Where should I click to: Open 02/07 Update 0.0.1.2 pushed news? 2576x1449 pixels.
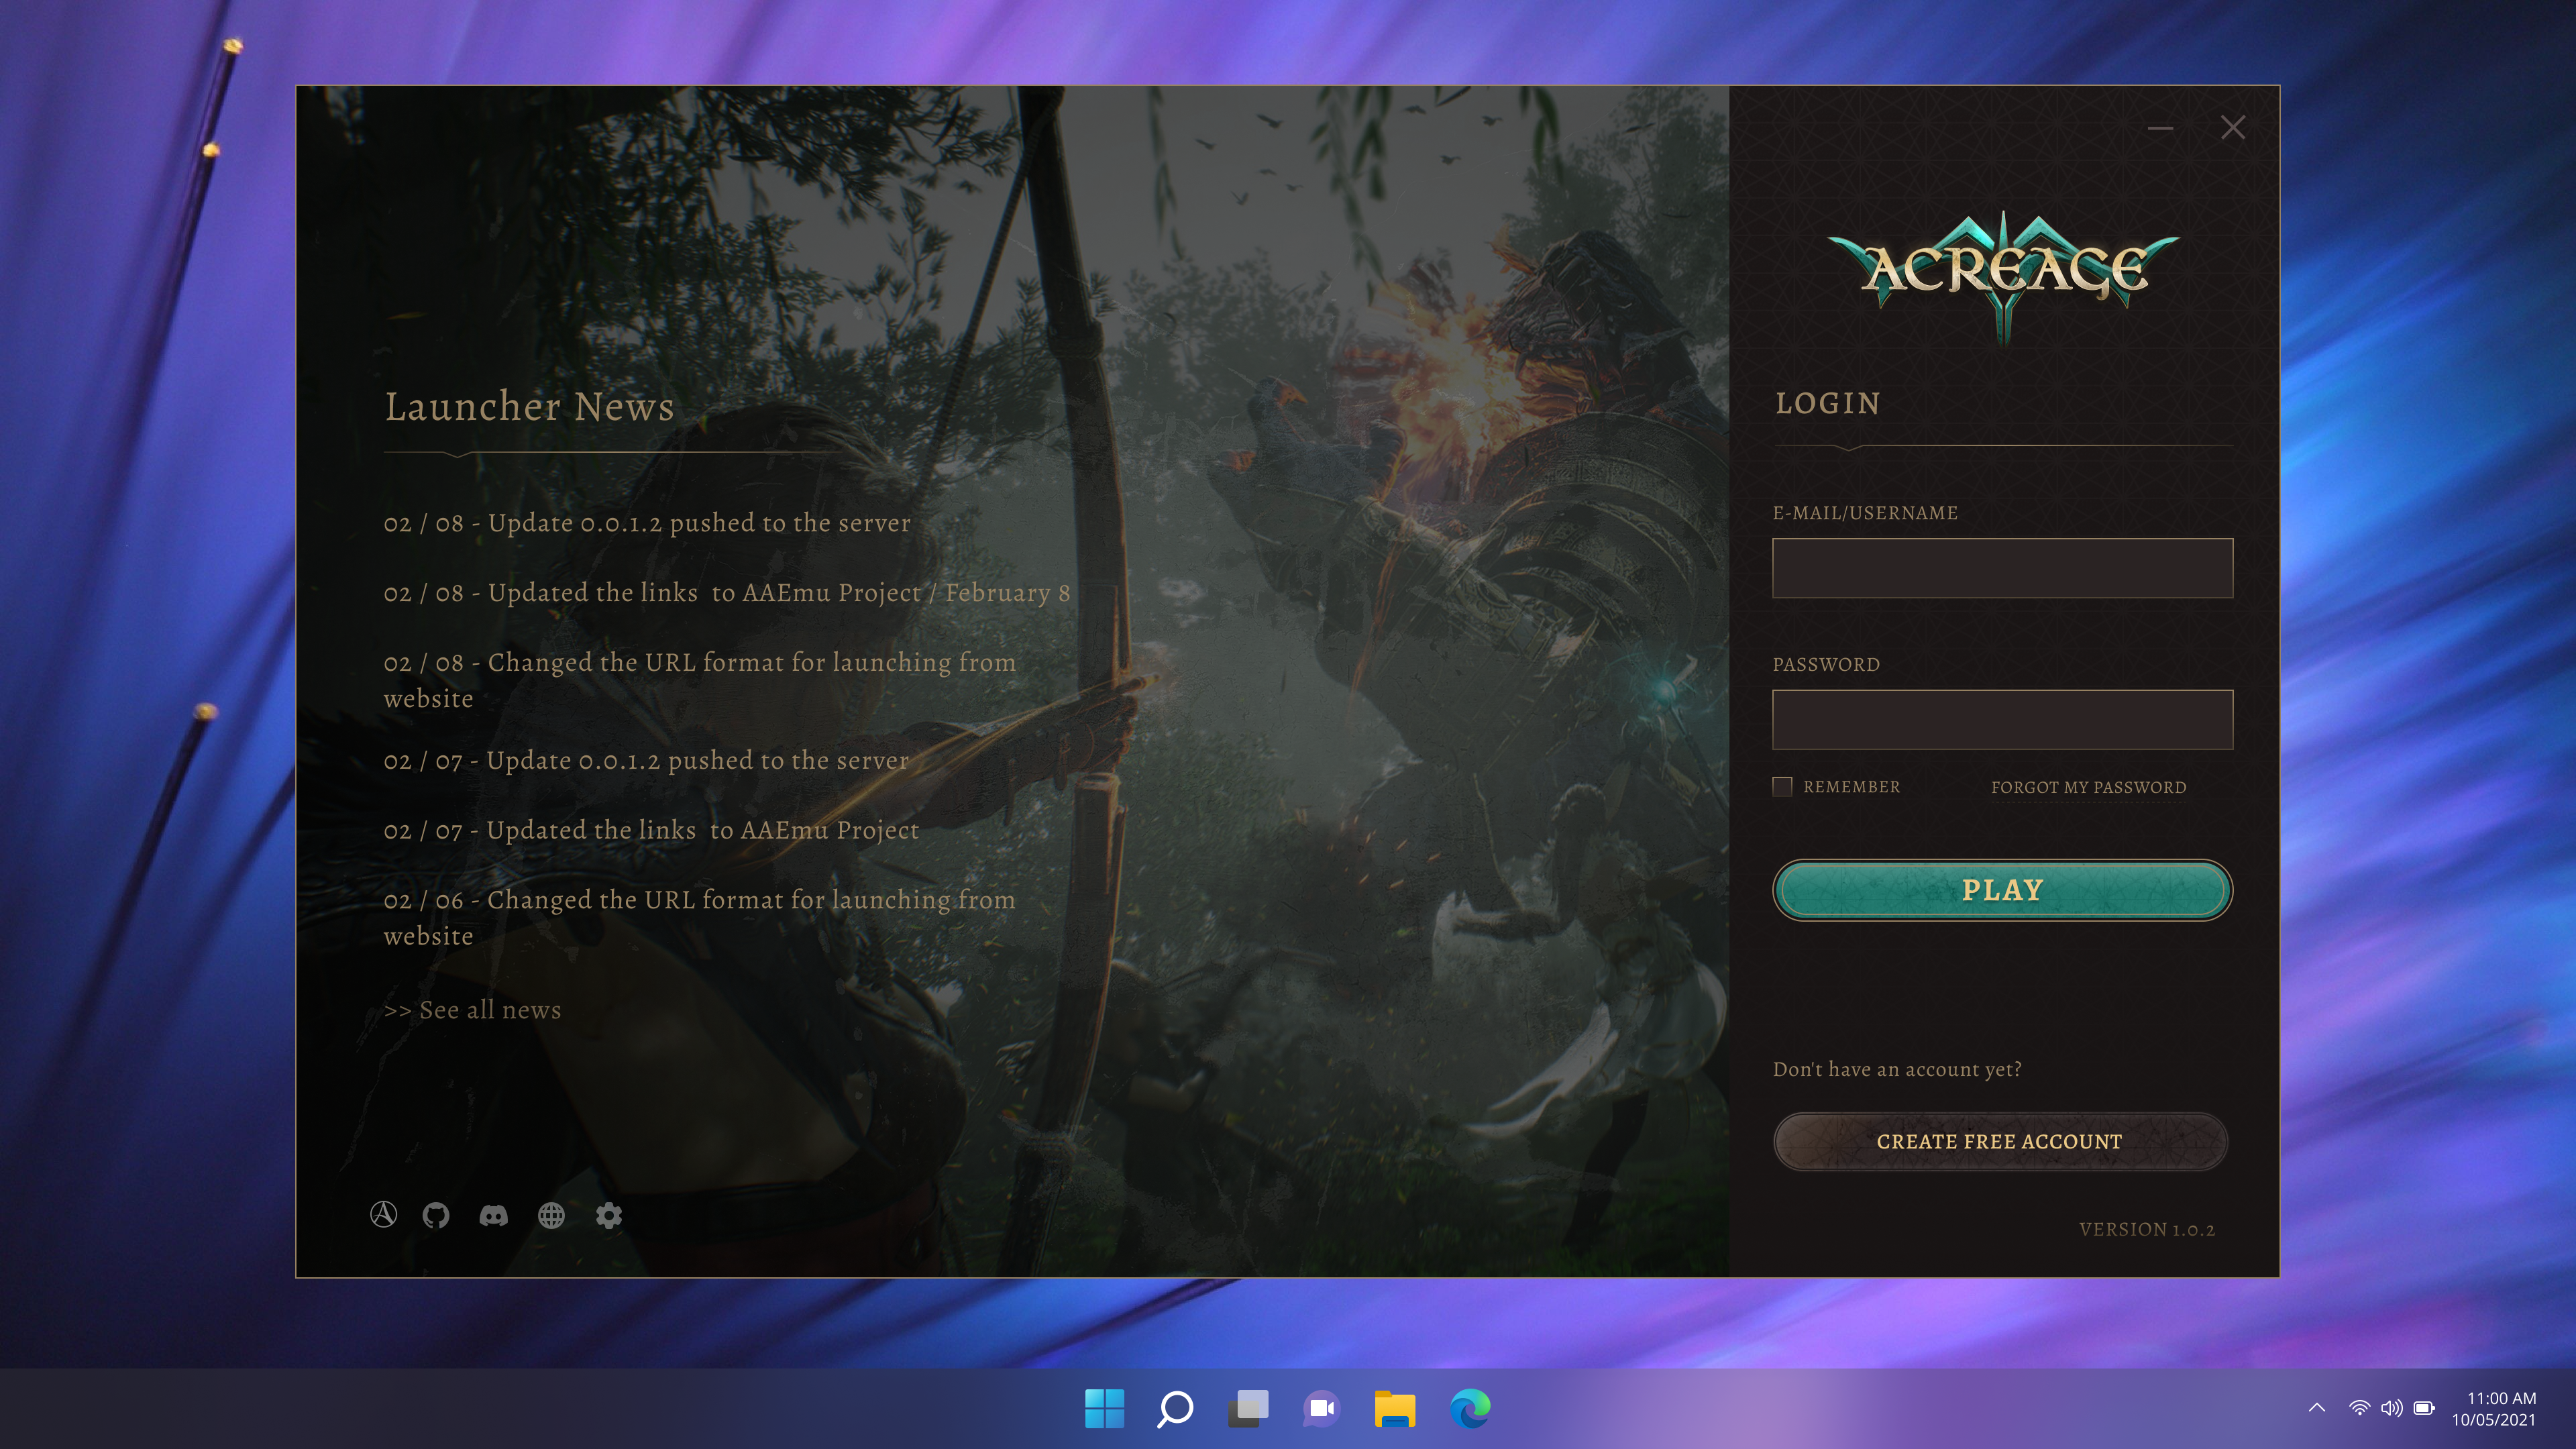pyautogui.click(x=646, y=761)
